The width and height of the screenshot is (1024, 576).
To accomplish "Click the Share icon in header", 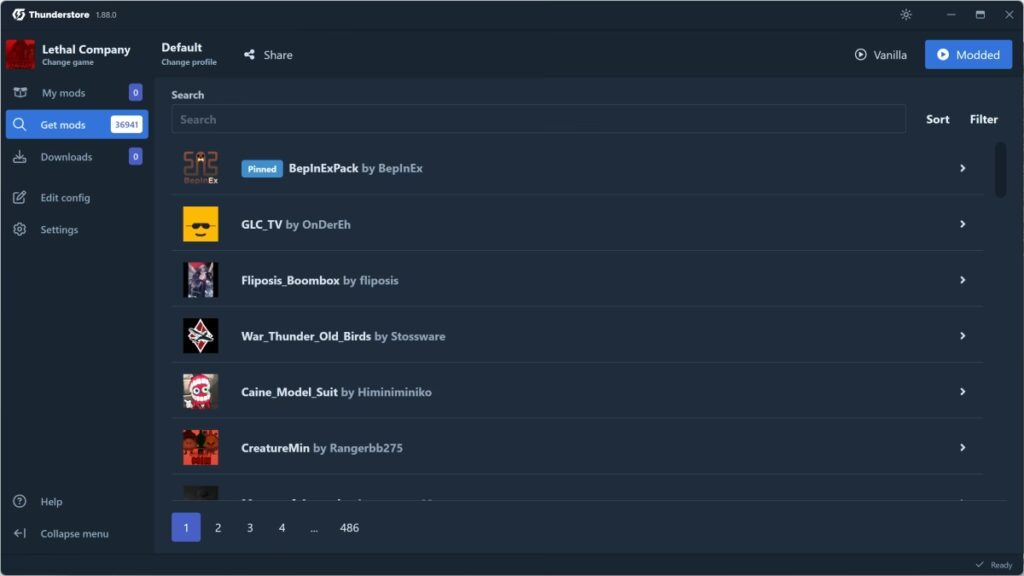I will click(249, 55).
